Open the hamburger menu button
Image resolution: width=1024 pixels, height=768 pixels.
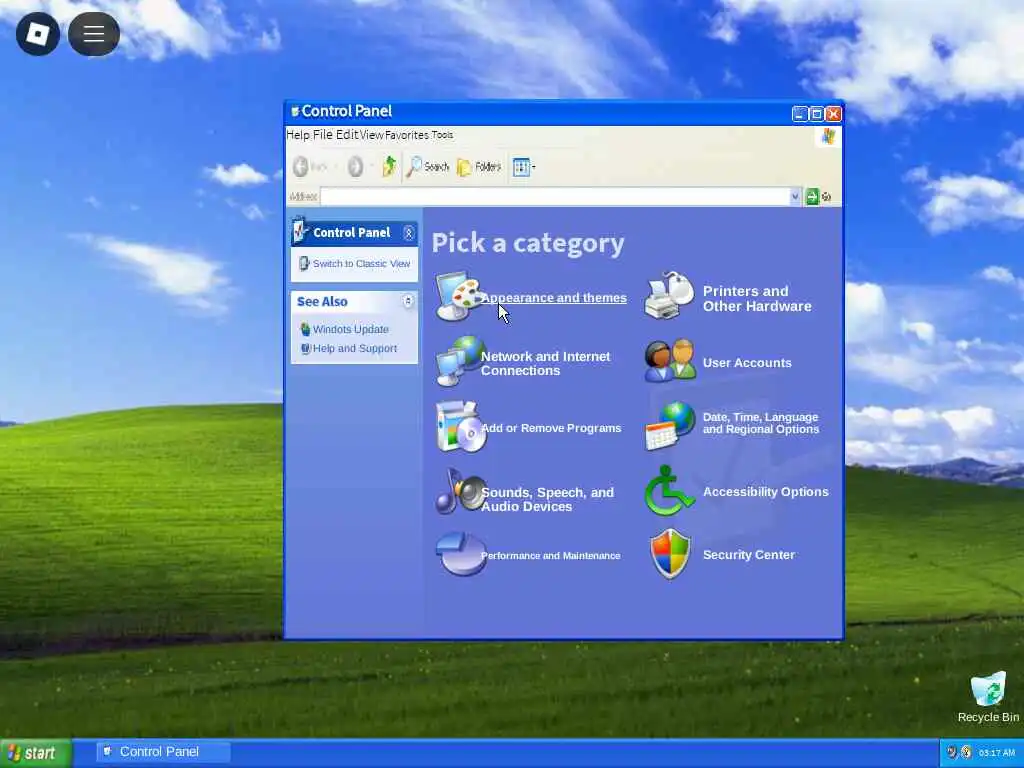(x=93, y=34)
